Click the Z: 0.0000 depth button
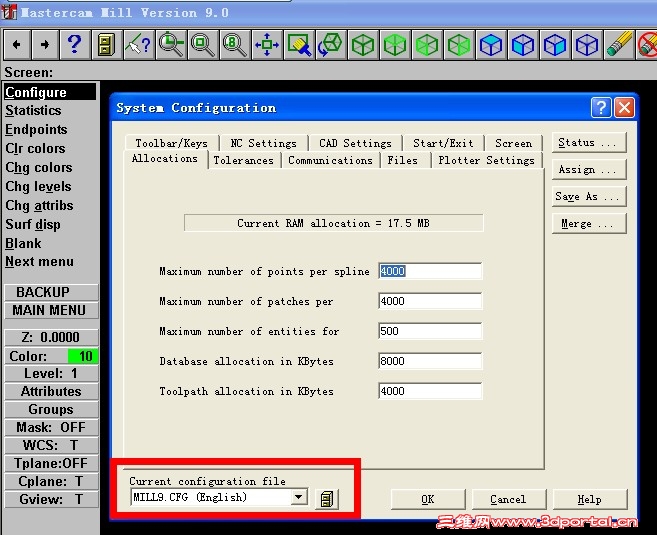Viewport: 657px width, 535px height. click(51, 337)
